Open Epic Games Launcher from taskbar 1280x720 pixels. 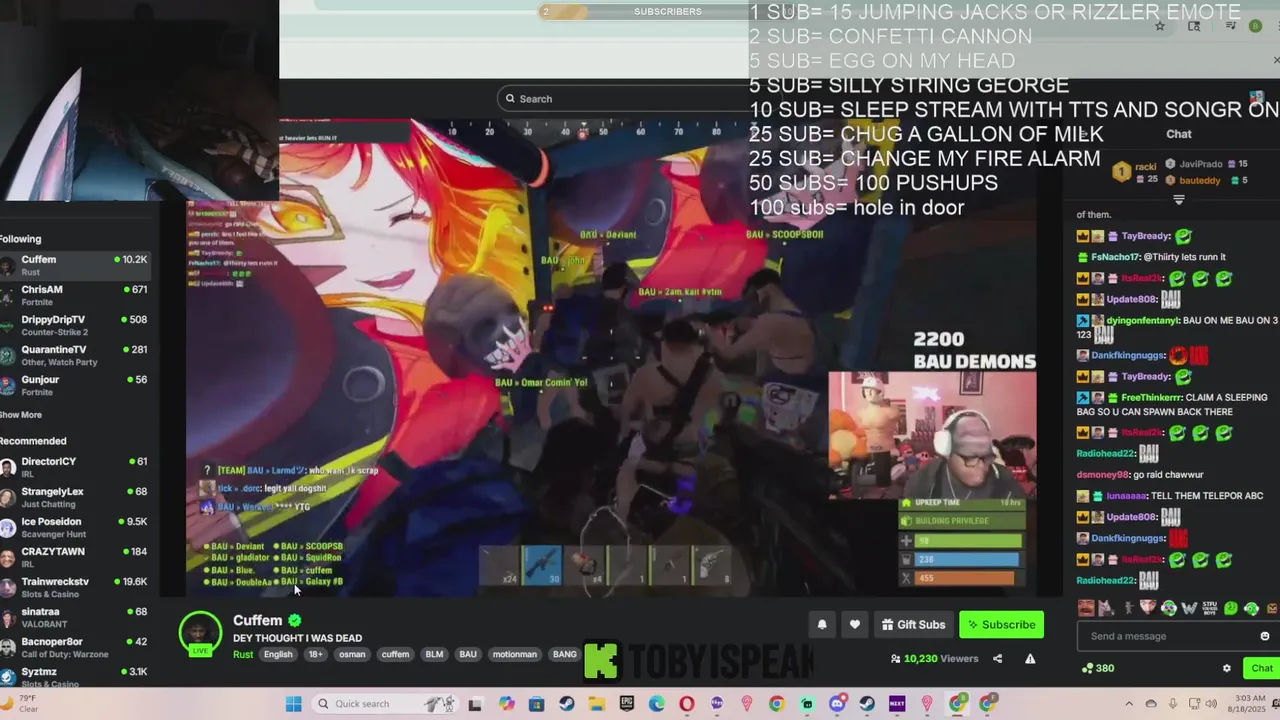coord(627,704)
